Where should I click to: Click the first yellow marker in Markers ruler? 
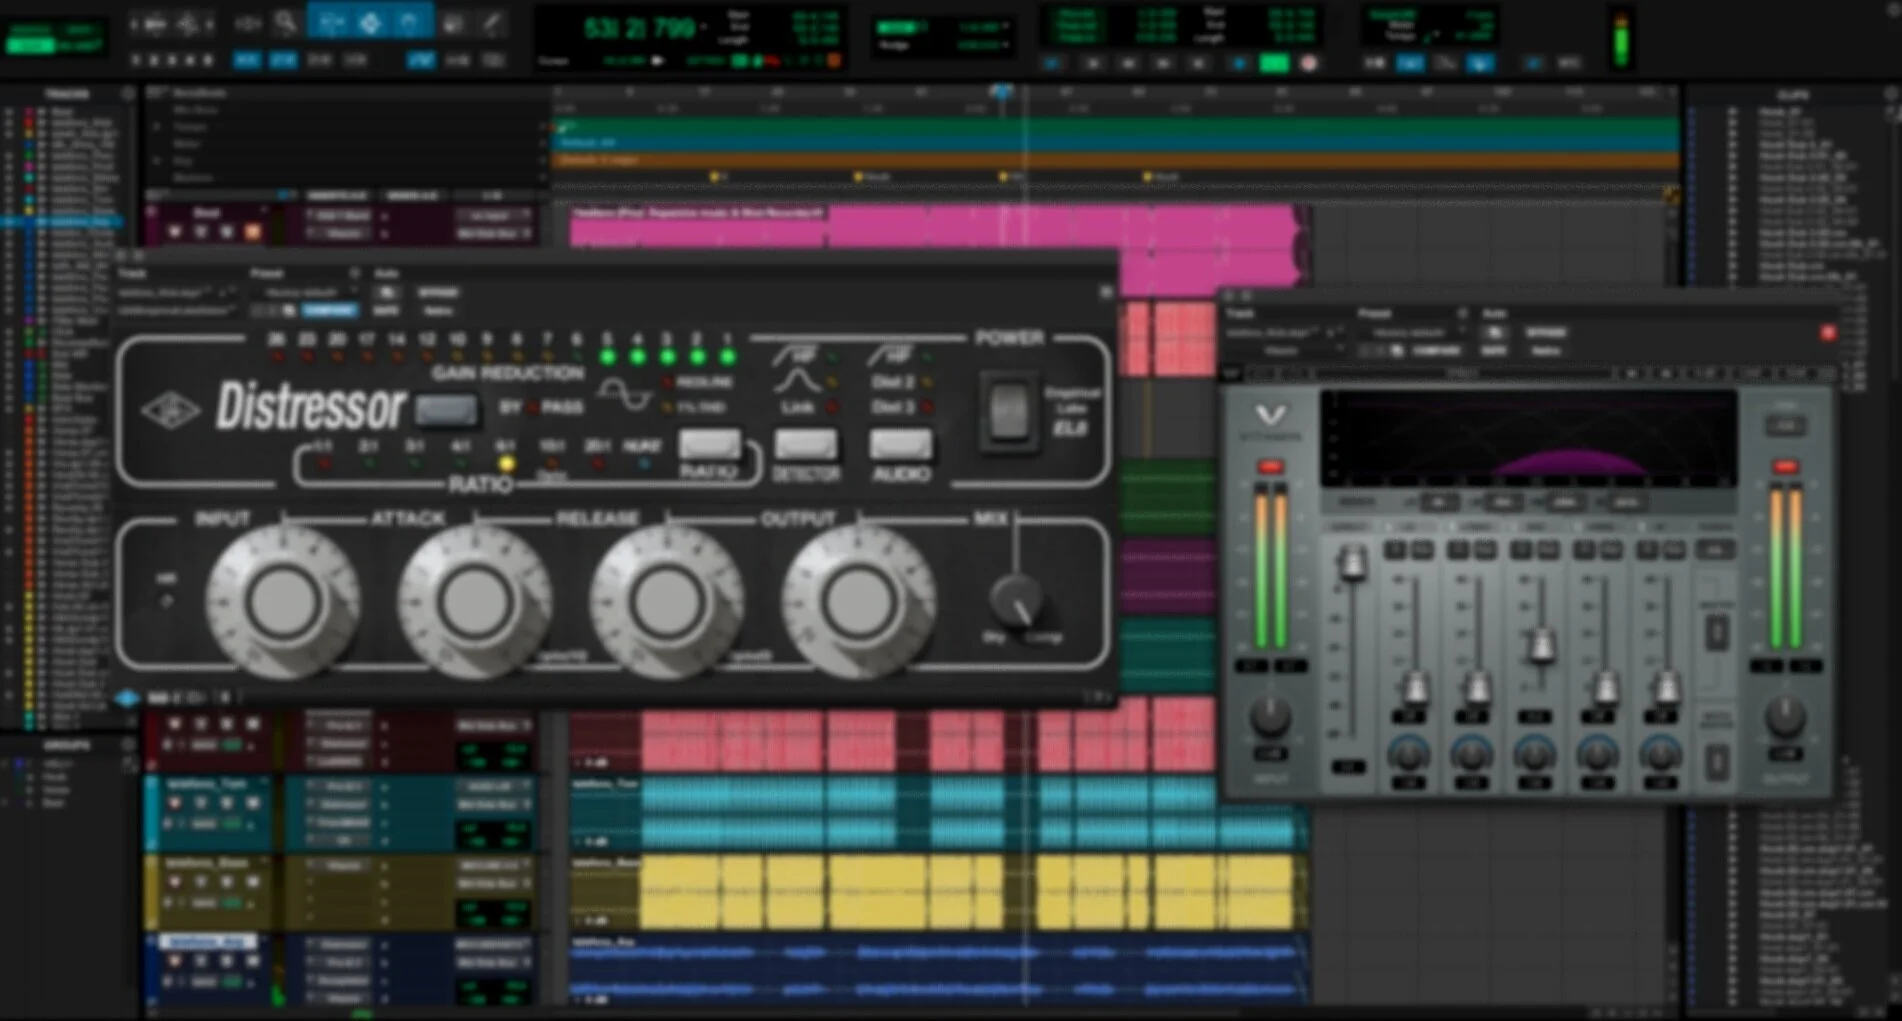click(714, 177)
